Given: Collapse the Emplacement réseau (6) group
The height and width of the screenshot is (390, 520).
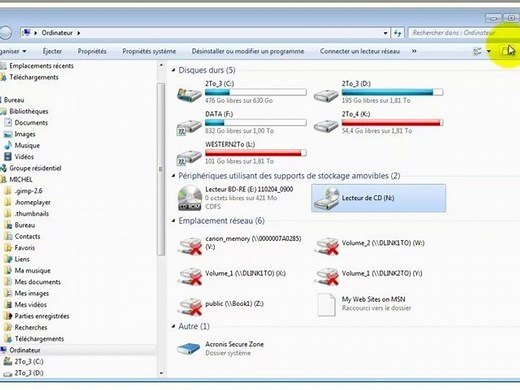Looking at the screenshot, I should [x=173, y=221].
